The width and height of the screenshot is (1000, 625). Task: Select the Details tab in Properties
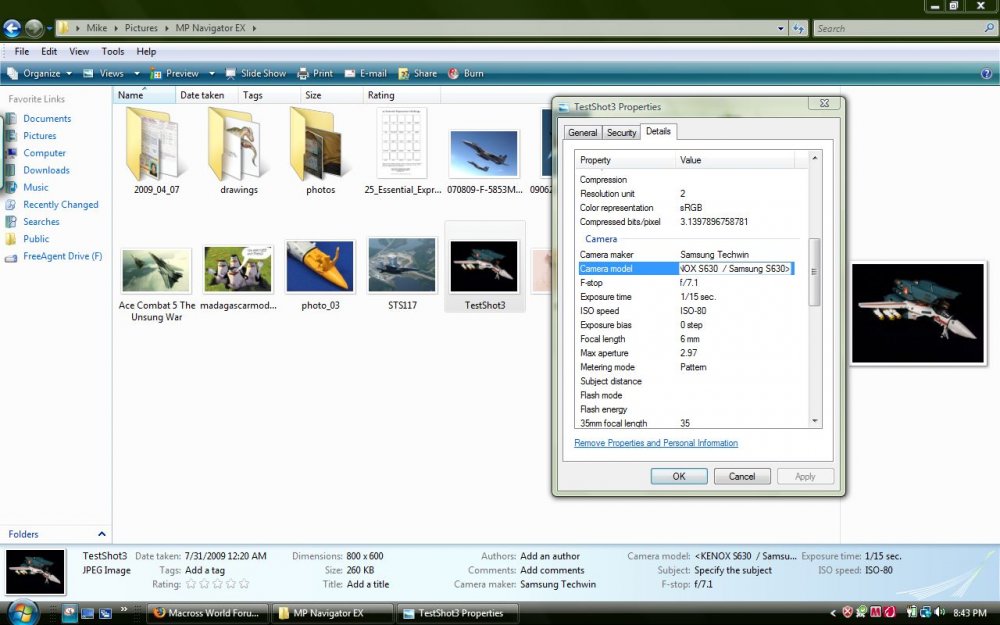click(658, 131)
